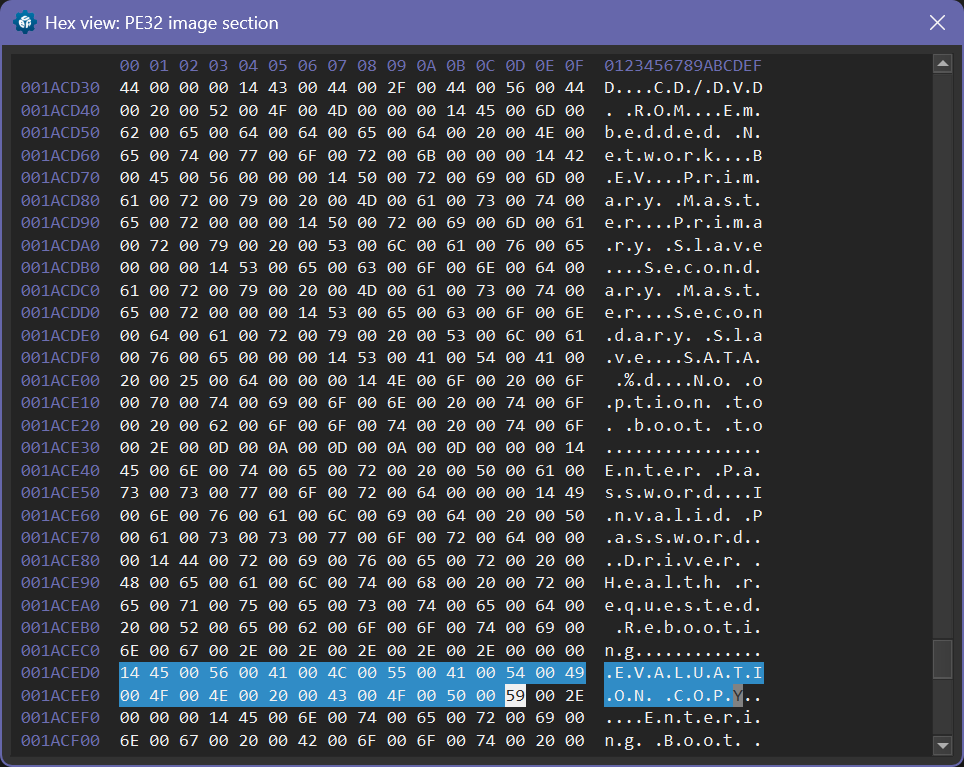Select byte 71 in row 001ACEA0

pyautogui.click(x=189, y=605)
